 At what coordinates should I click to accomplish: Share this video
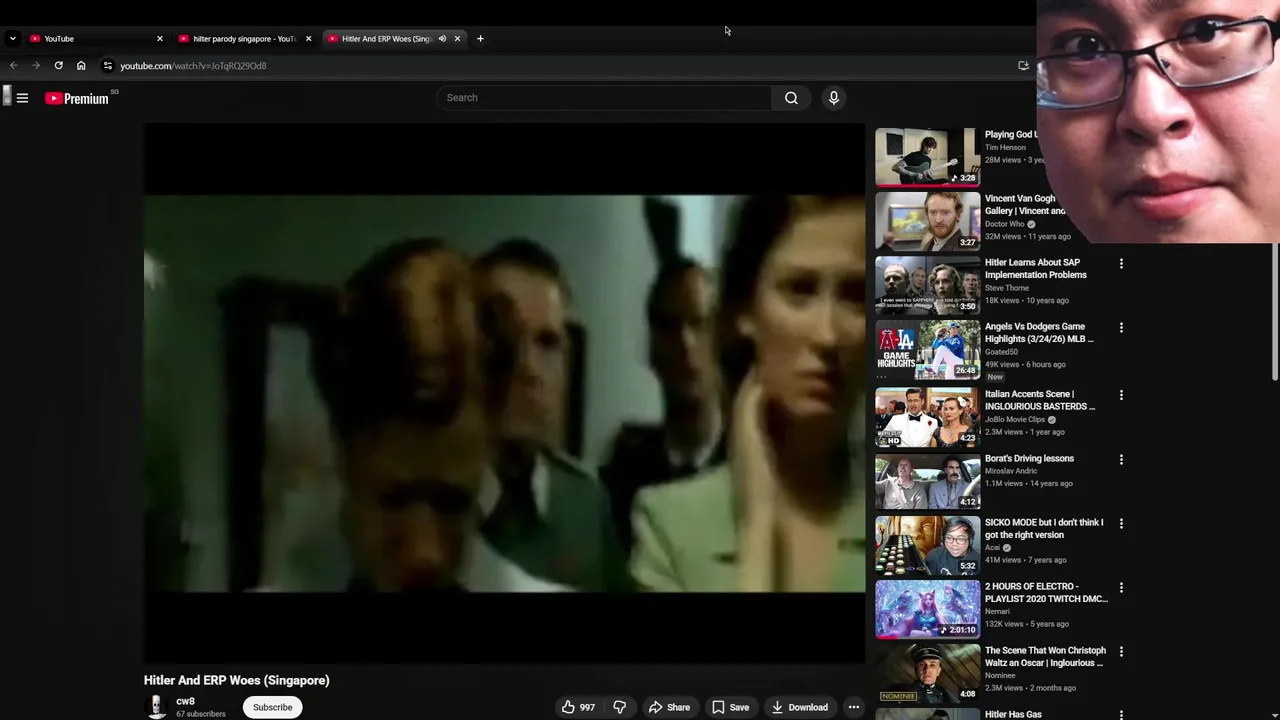point(669,707)
